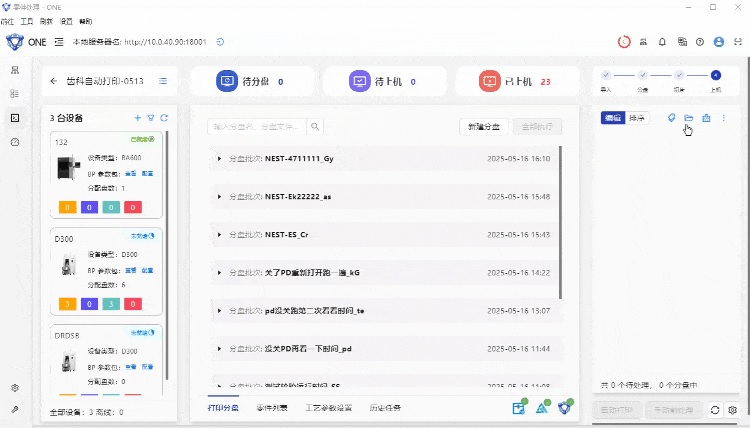Open the 帮助 menu in the menu bar
The height and width of the screenshot is (428, 750).
[86, 21]
